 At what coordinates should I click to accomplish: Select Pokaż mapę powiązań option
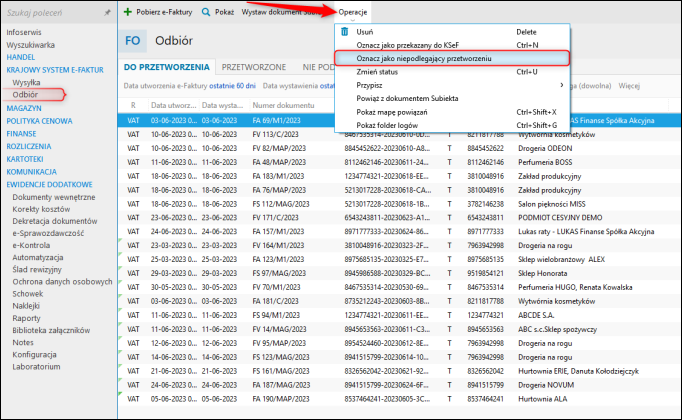396,112
